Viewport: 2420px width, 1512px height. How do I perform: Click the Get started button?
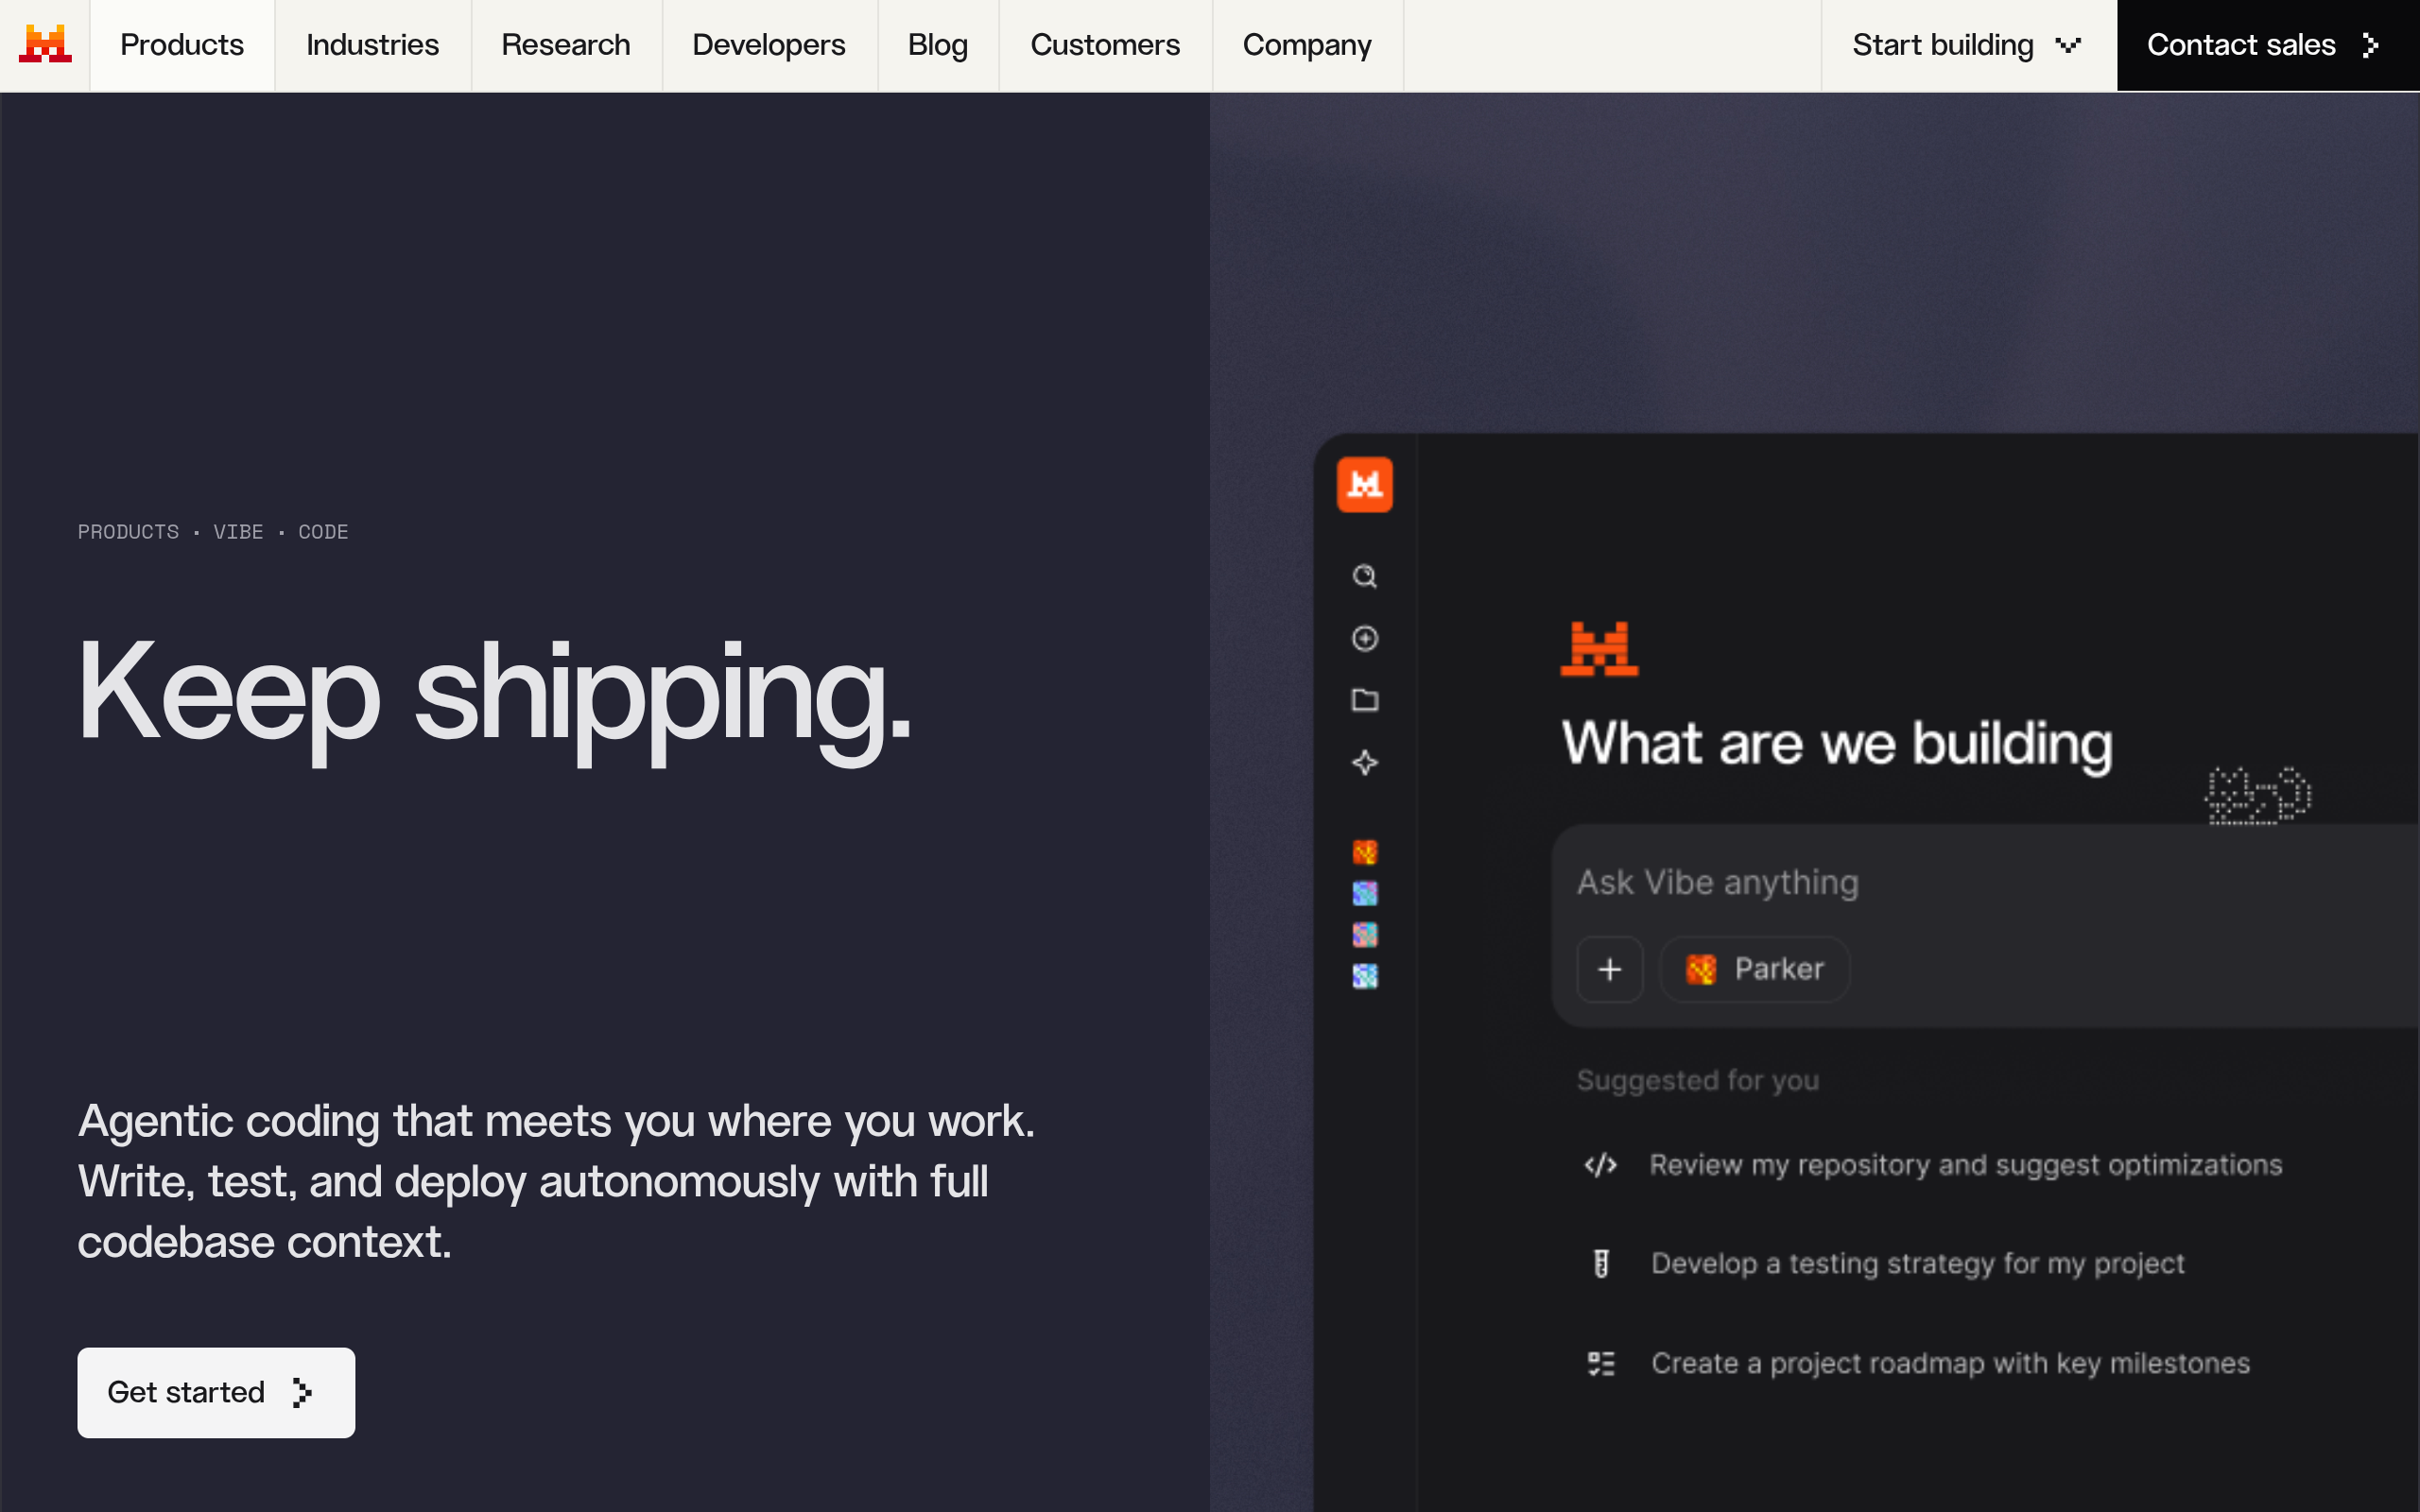tap(216, 1392)
